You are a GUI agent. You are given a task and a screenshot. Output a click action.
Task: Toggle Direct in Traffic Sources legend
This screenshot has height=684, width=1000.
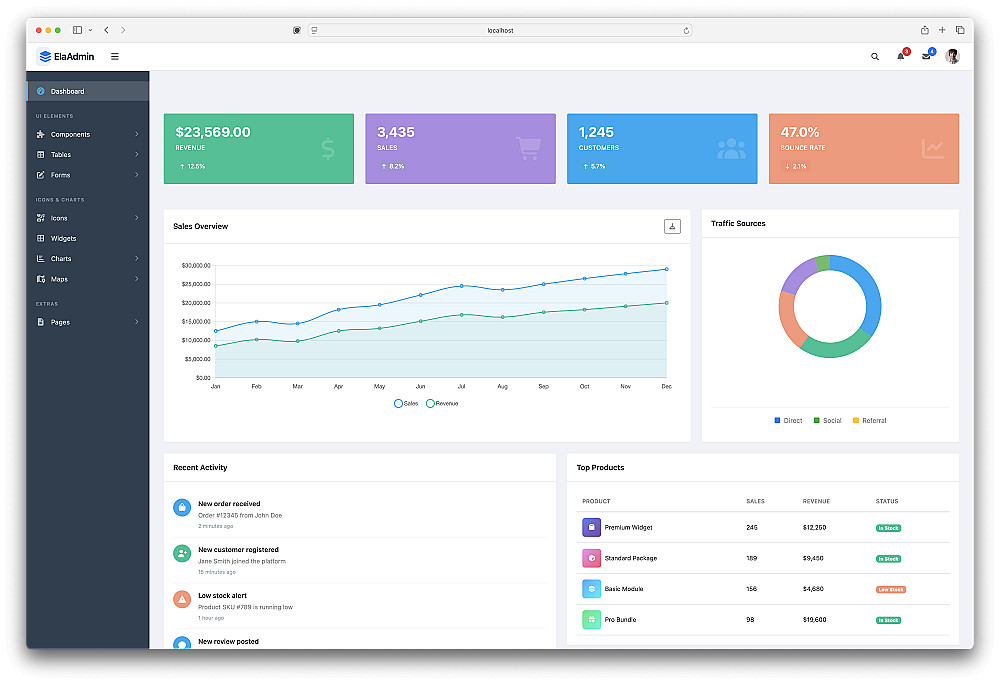click(788, 421)
